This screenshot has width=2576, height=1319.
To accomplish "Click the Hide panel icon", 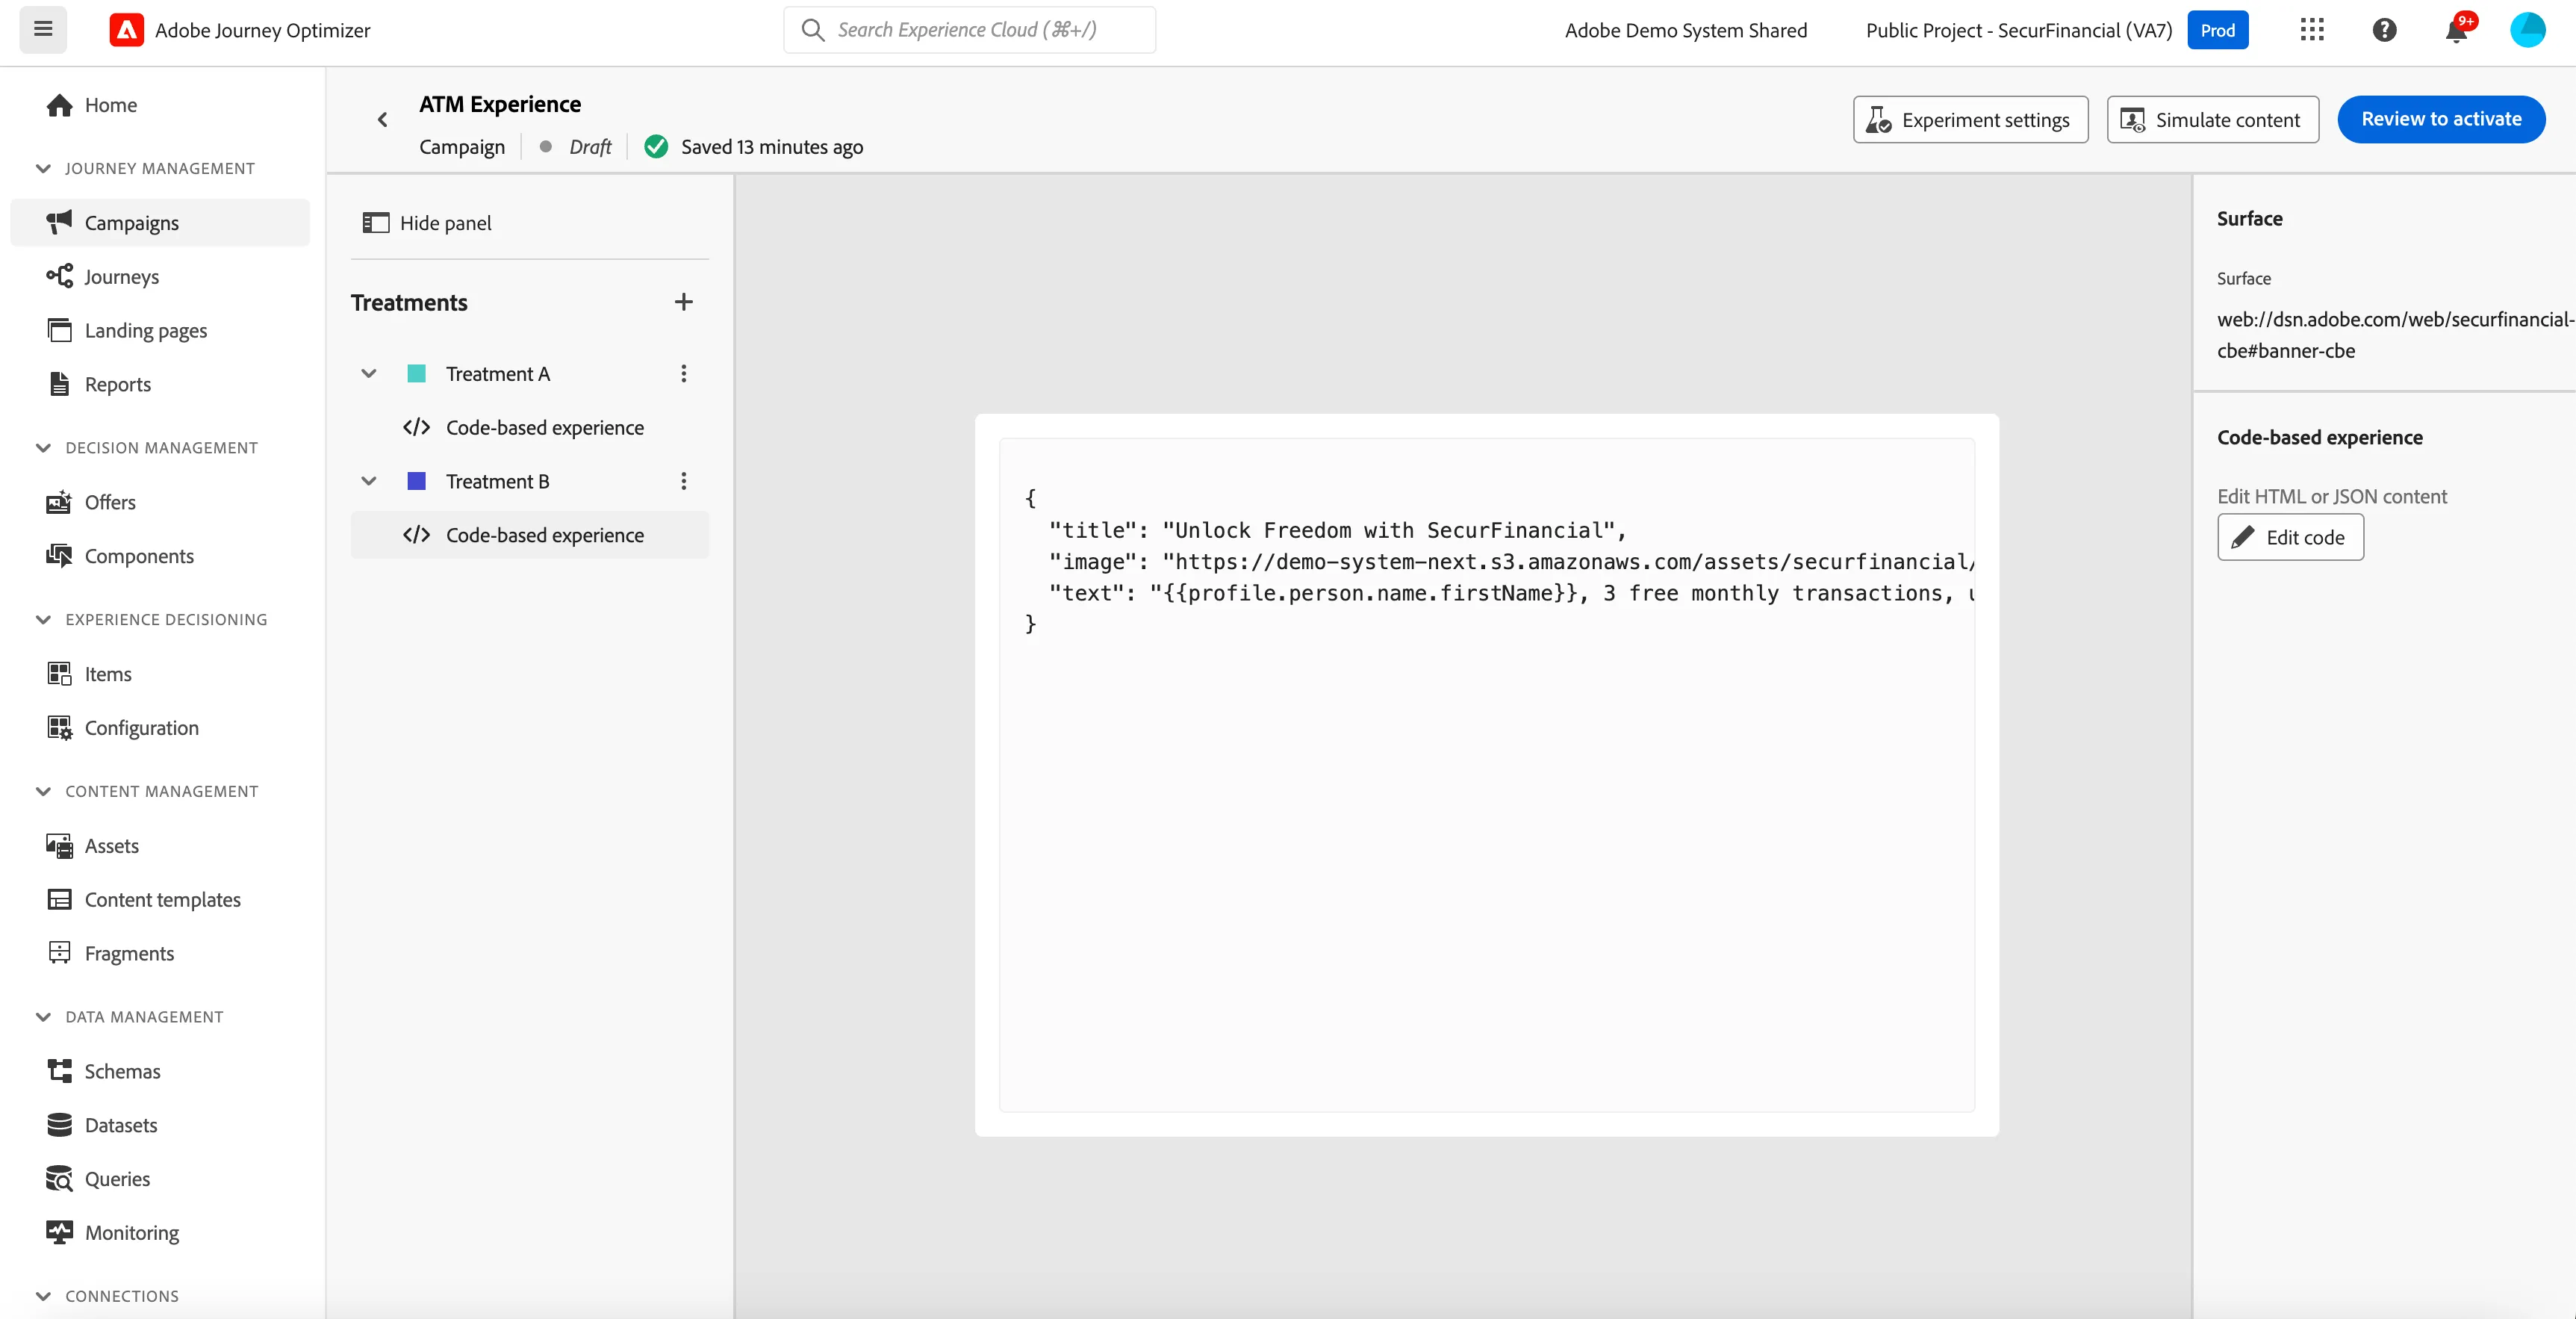I will pos(376,223).
